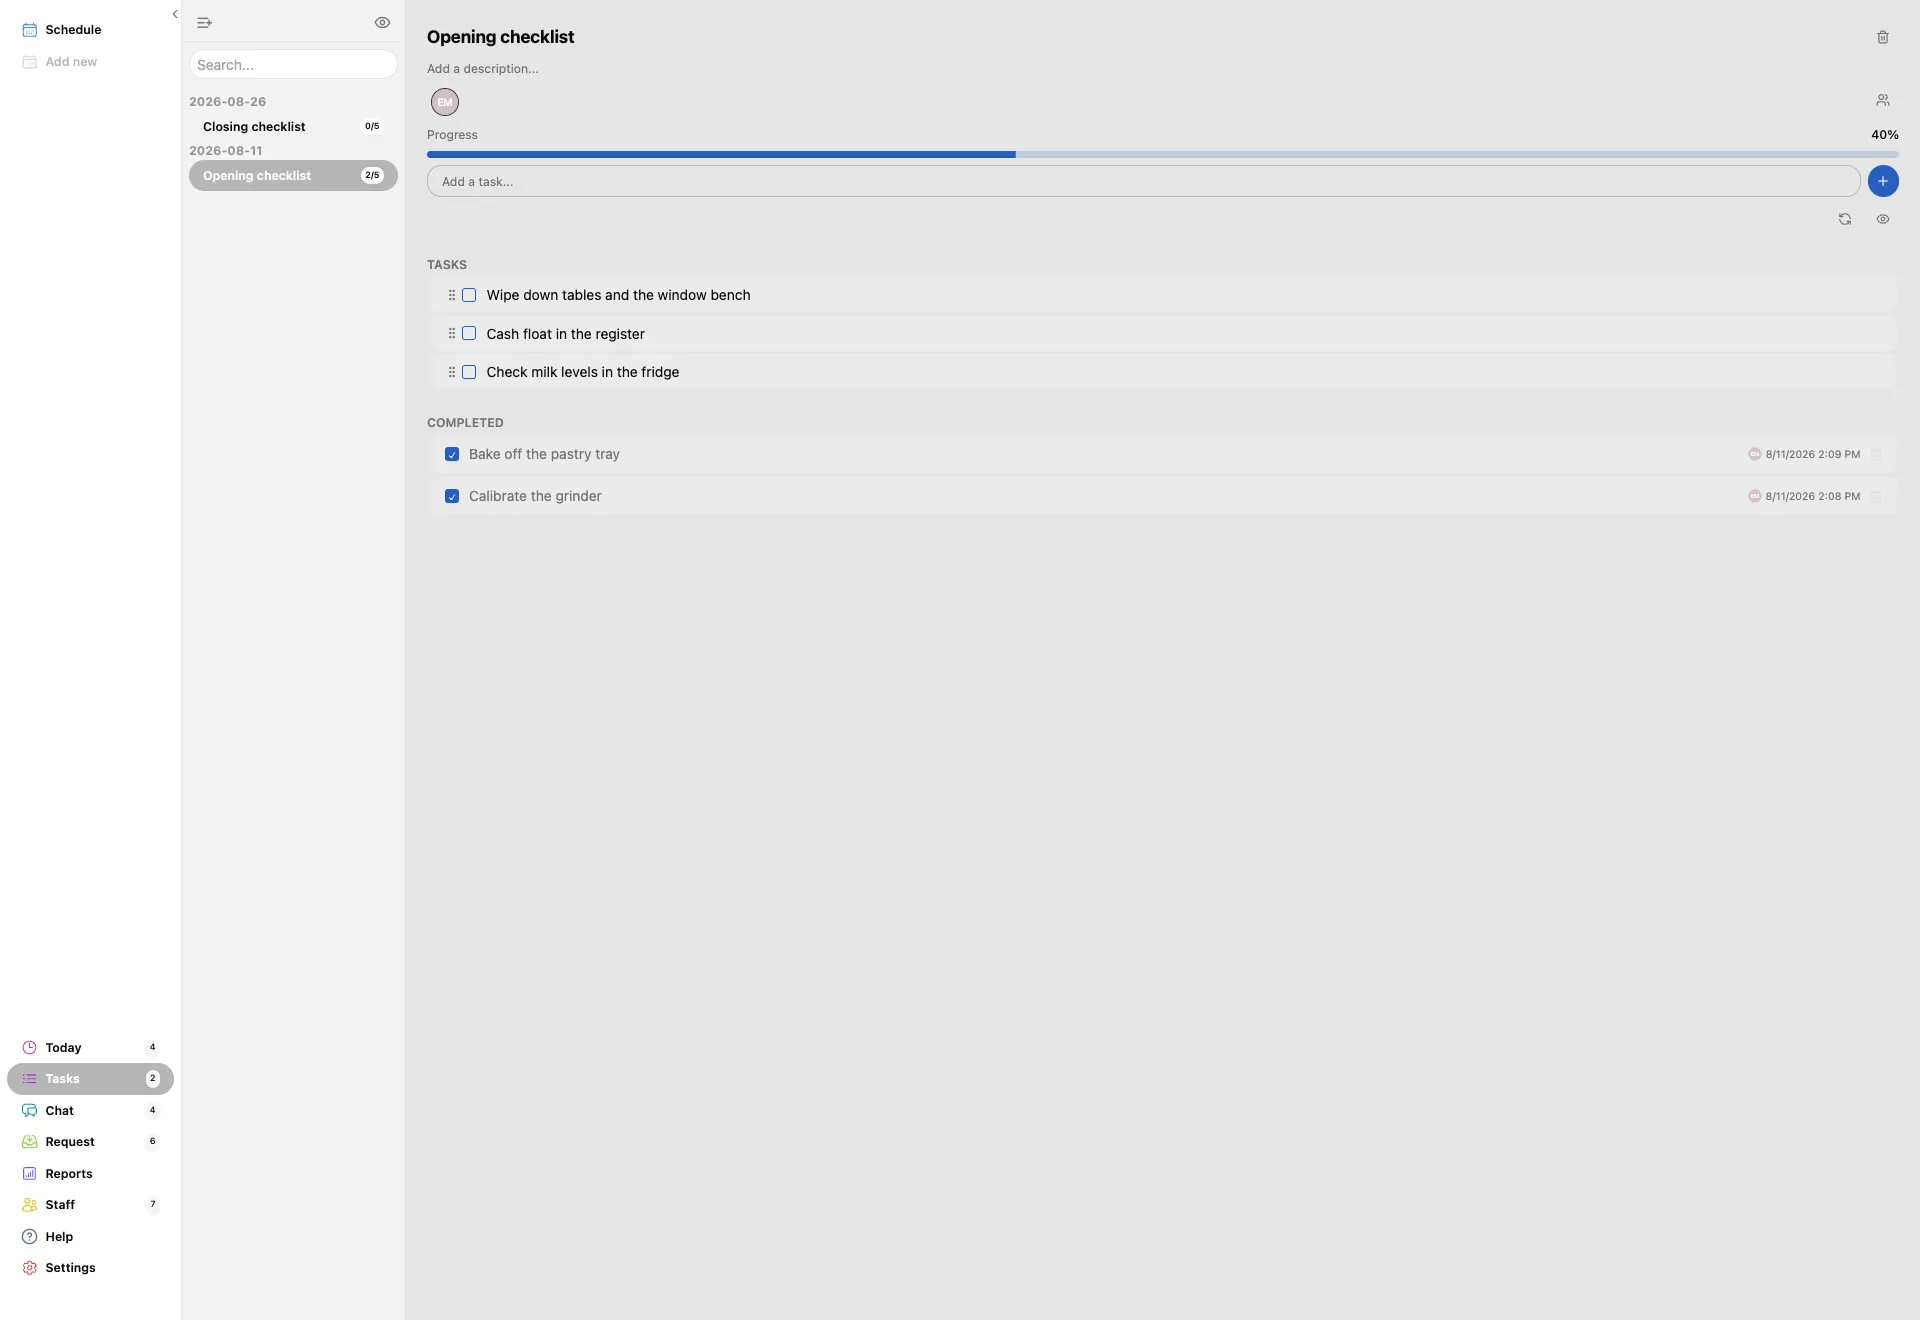Image resolution: width=1920 pixels, height=1320 pixels.
Task: Open Settings from the sidebar
Action: click(90, 1268)
